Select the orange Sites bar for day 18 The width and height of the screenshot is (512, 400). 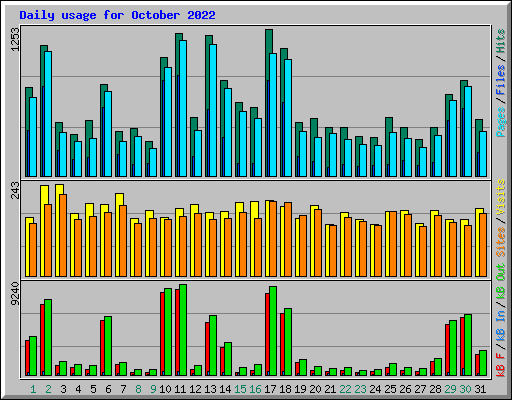click(x=288, y=239)
